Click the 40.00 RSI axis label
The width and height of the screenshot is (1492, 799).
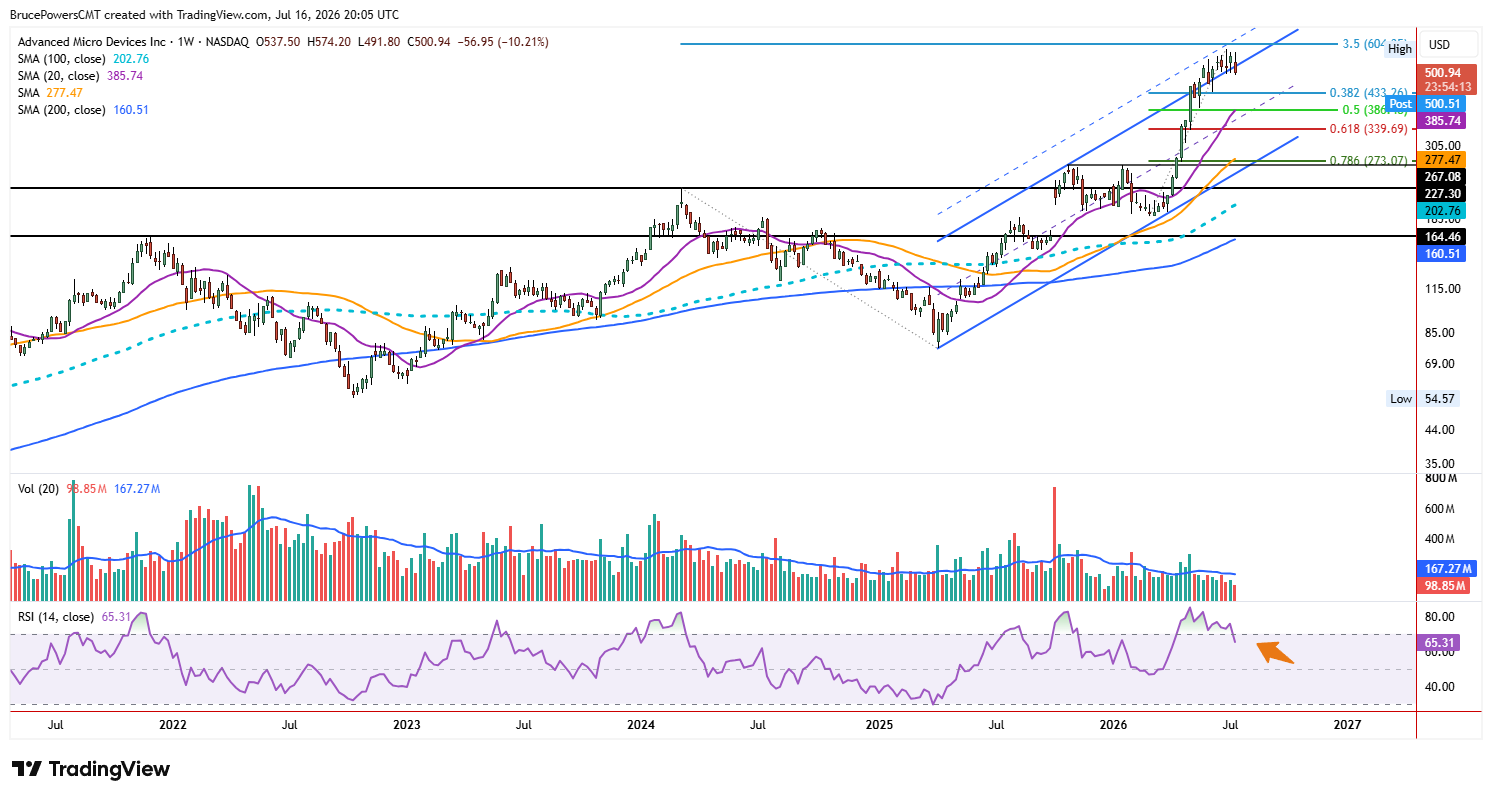[x=1439, y=687]
